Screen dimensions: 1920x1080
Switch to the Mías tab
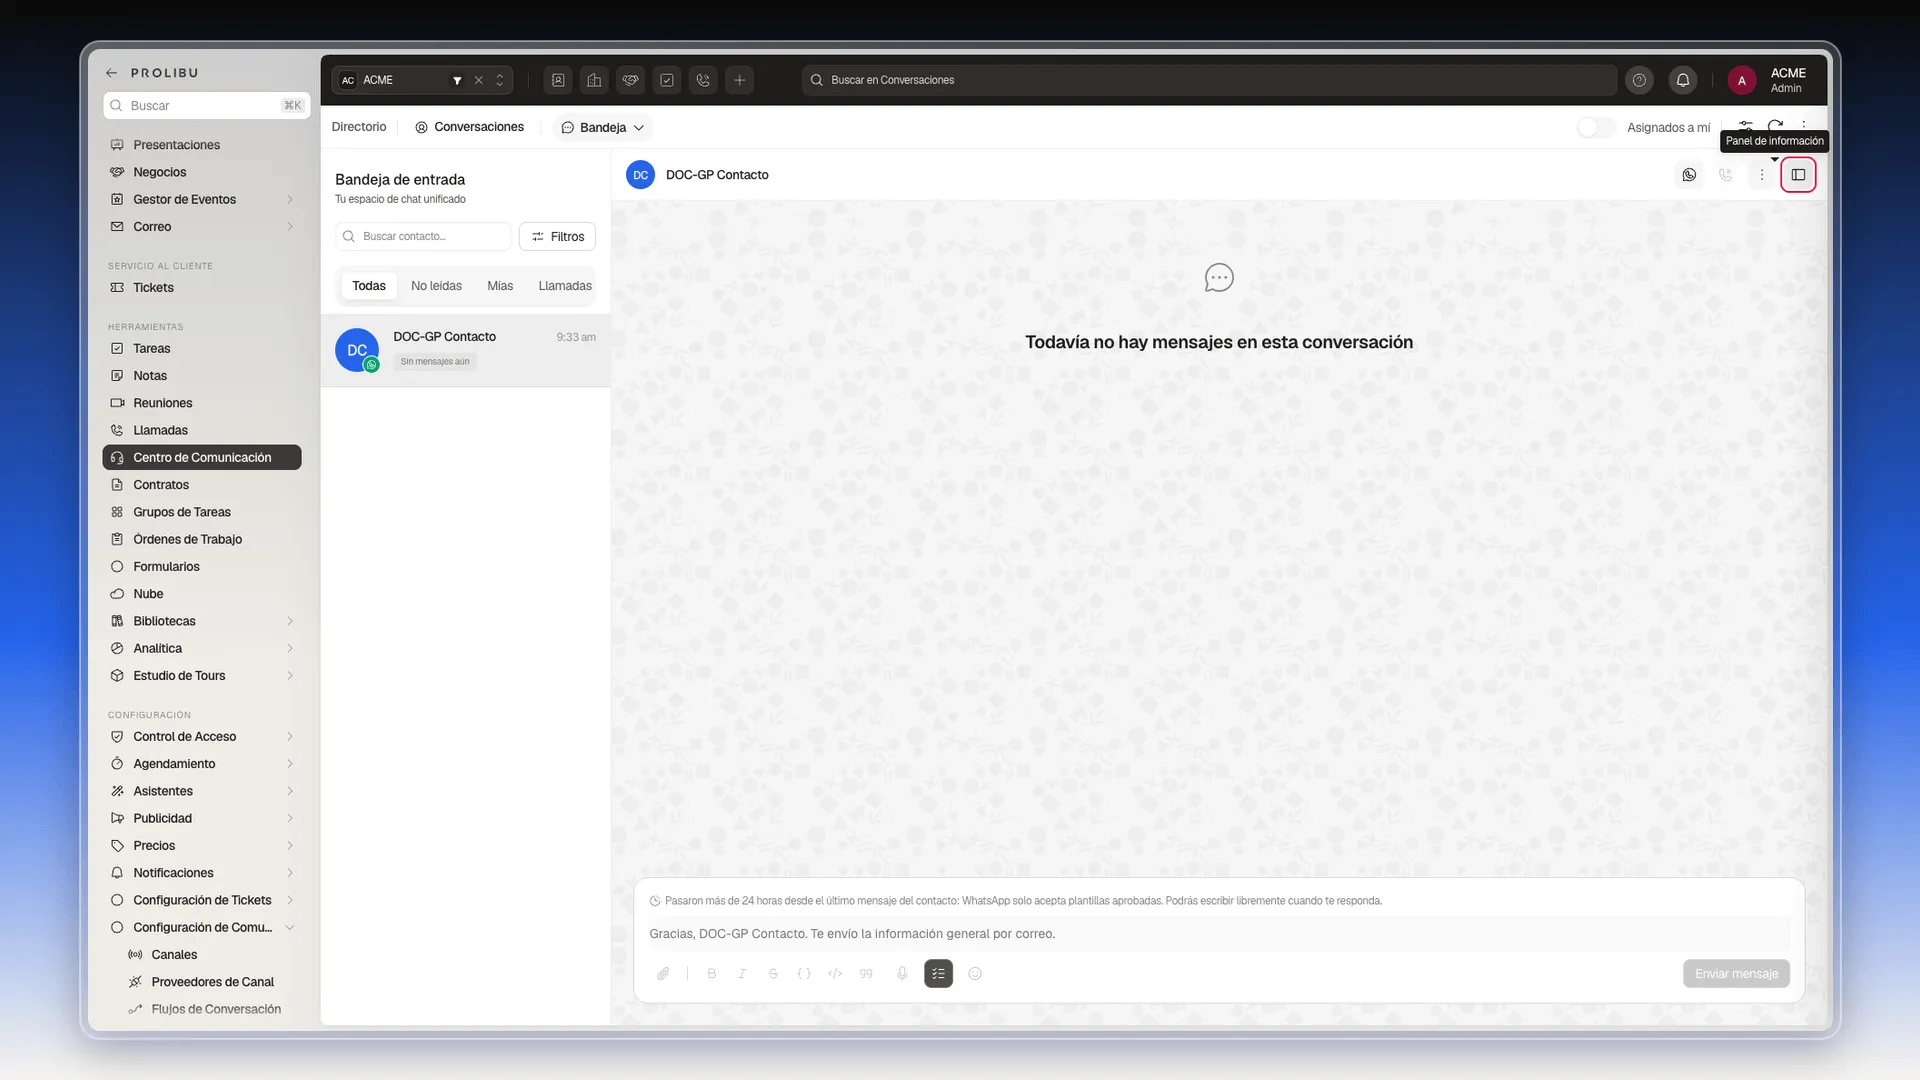click(500, 286)
